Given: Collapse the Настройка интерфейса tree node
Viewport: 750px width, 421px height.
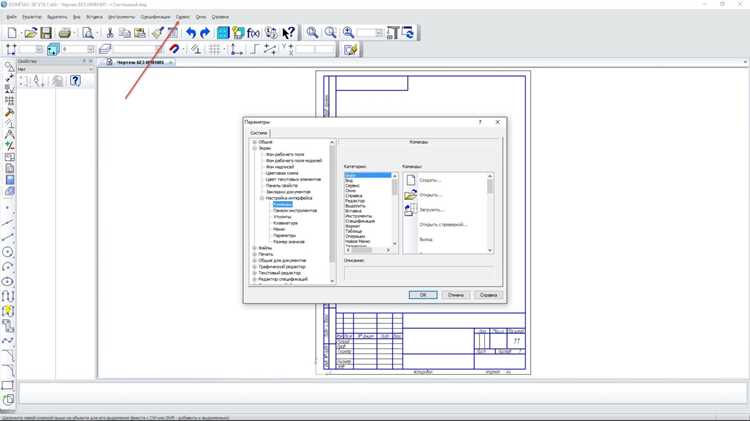Looking at the screenshot, I should (x=262, y=198).
